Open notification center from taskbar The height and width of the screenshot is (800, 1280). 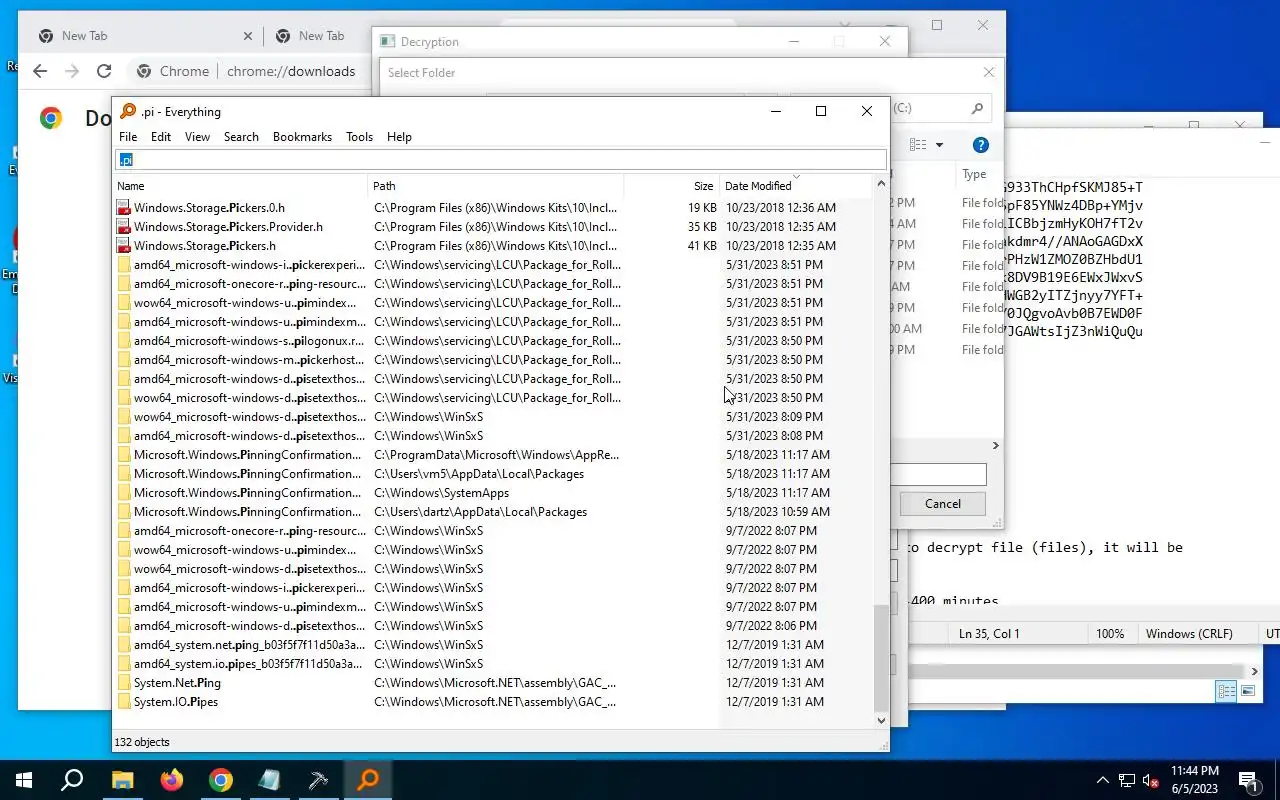click(x=1248, y=780)
